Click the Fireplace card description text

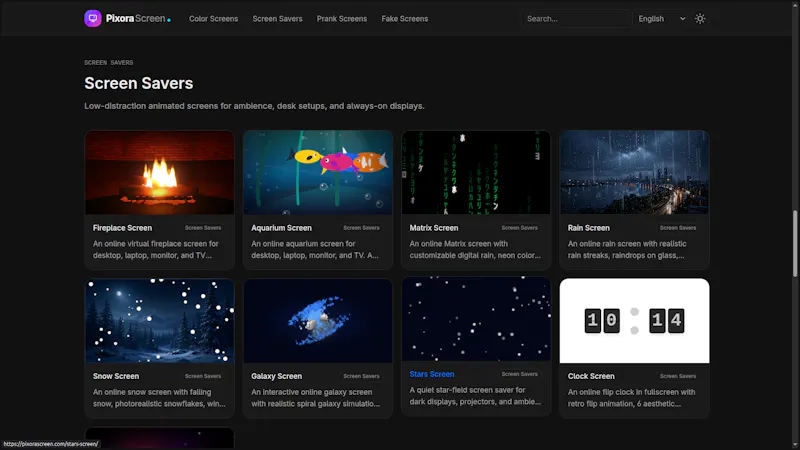[x=156, y=249]
